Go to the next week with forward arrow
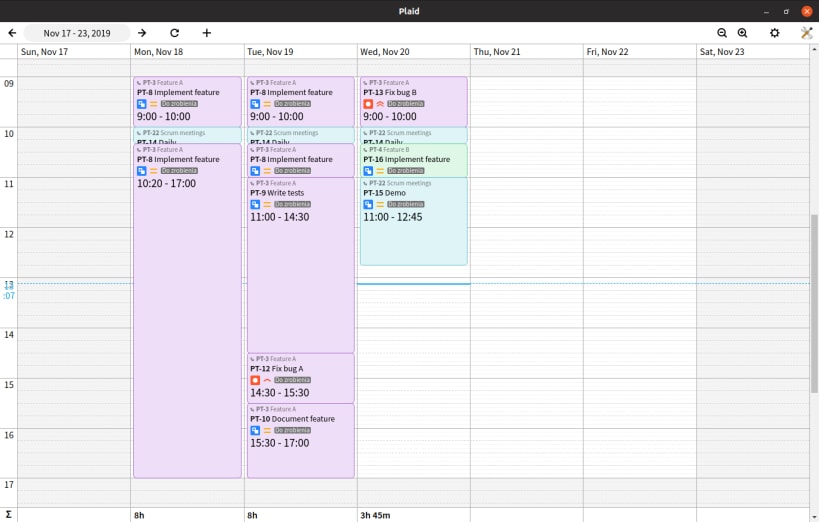 (x=142, y=33)
